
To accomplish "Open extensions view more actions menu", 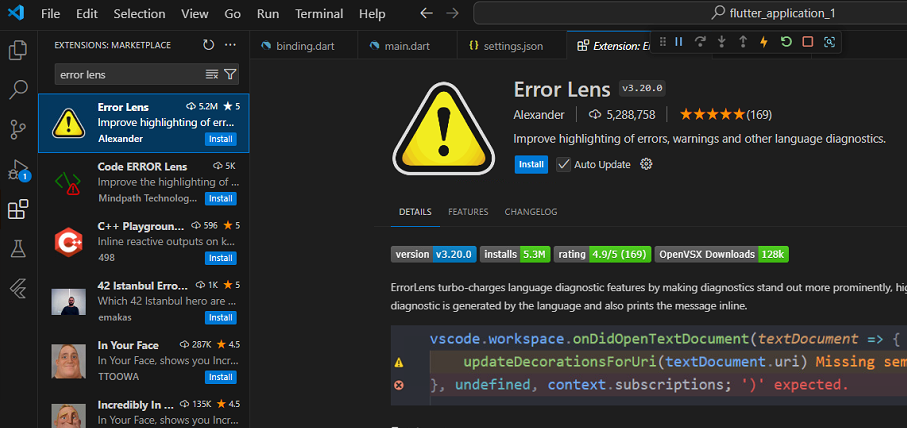I will click(x=230, y=45).
